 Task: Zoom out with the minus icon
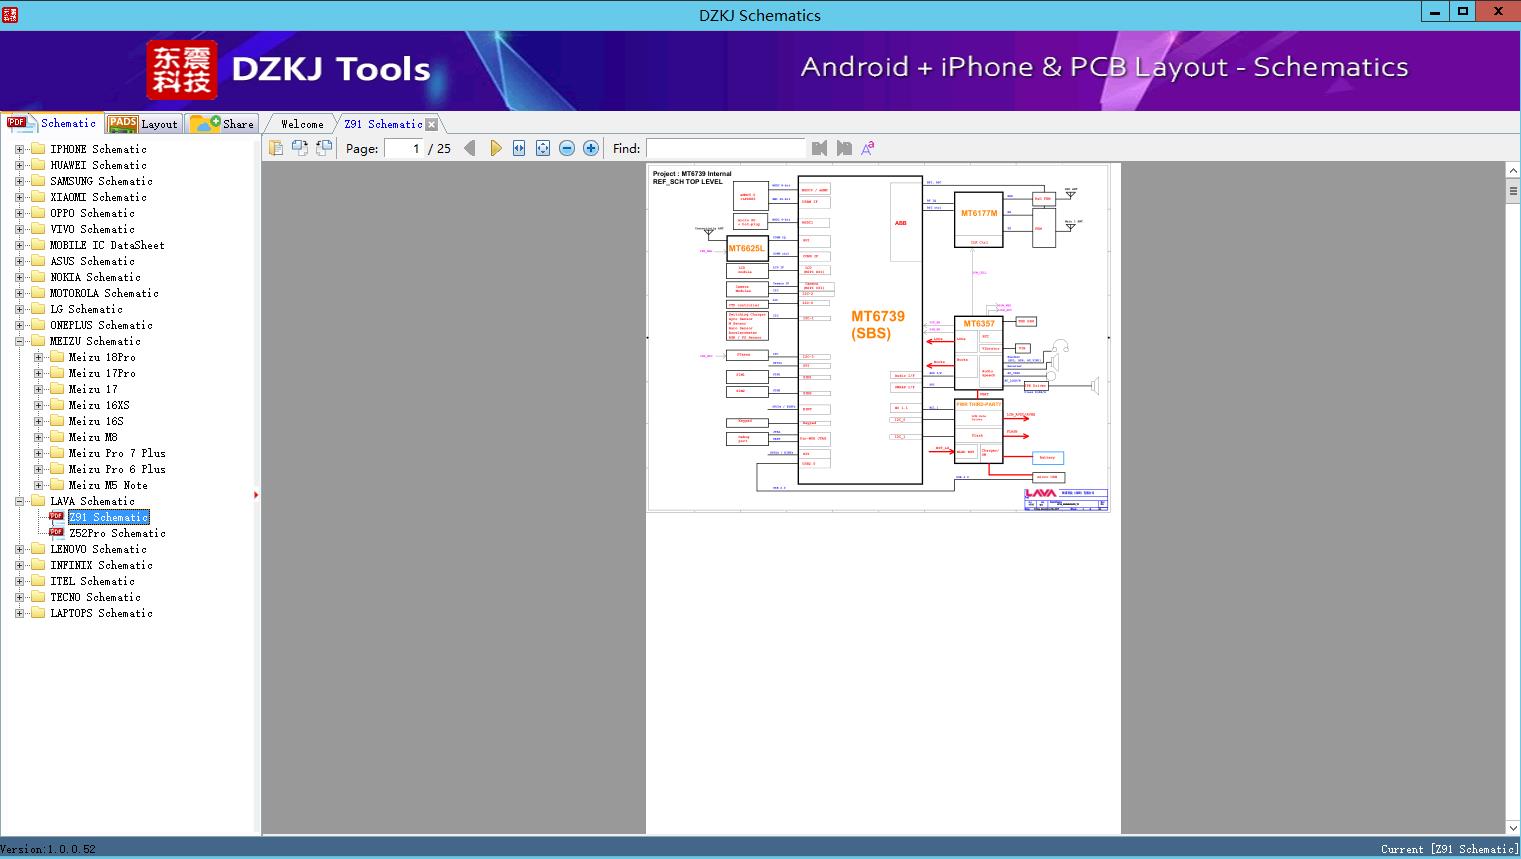pyautogui.click(x=567, y=148)
